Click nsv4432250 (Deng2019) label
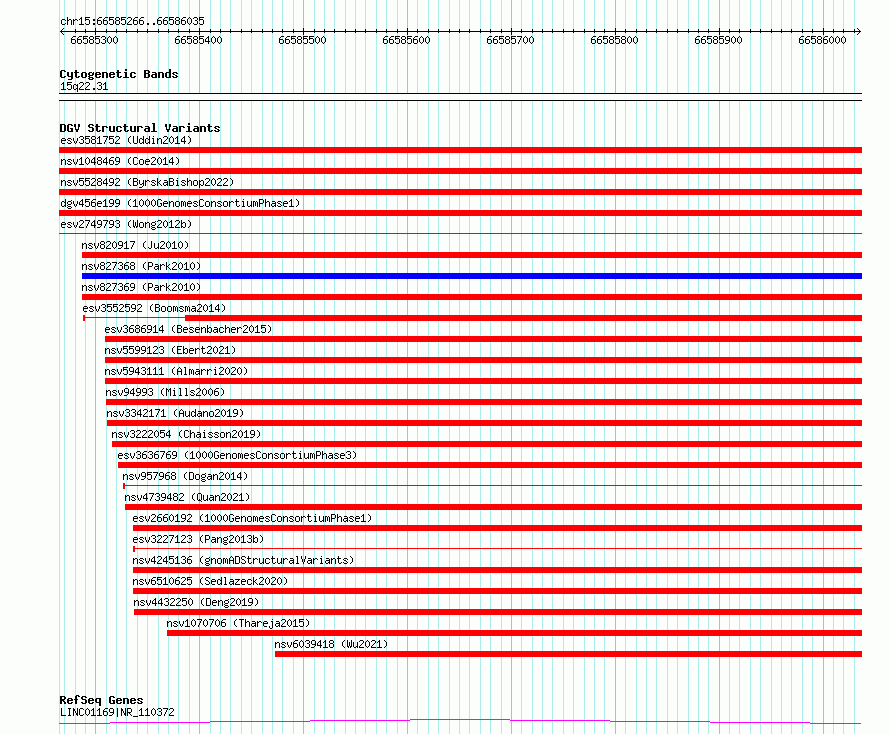Viewport: 890px width, 734px height. pos(196,602)
